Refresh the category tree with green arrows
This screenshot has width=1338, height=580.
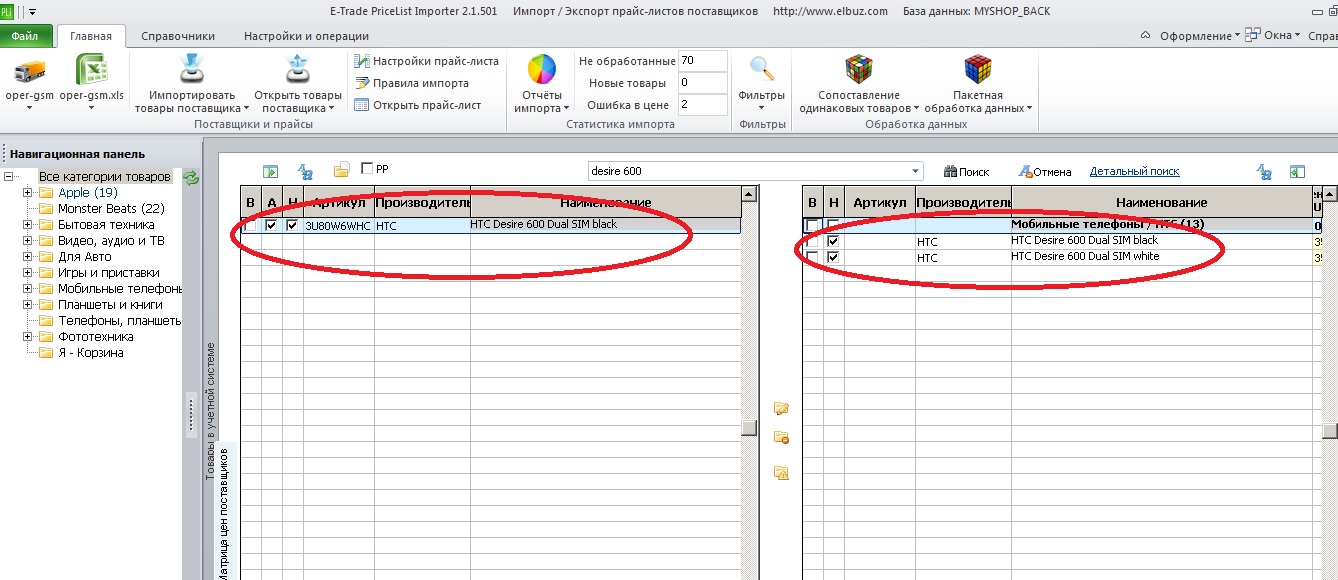point(190,177)
